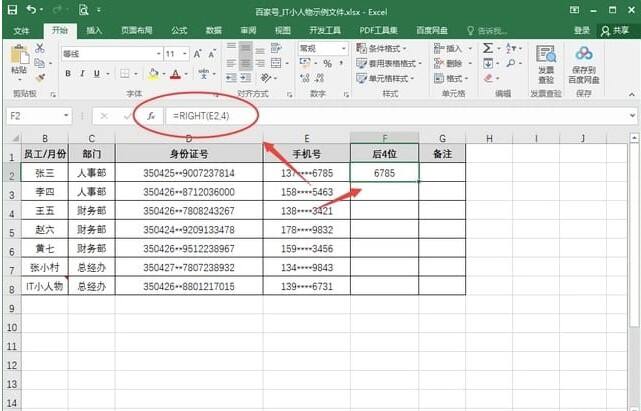The width and height of the screenshot is (641, 411).
Task: Decrease font size with the smaller A
Action: point(212,54)
